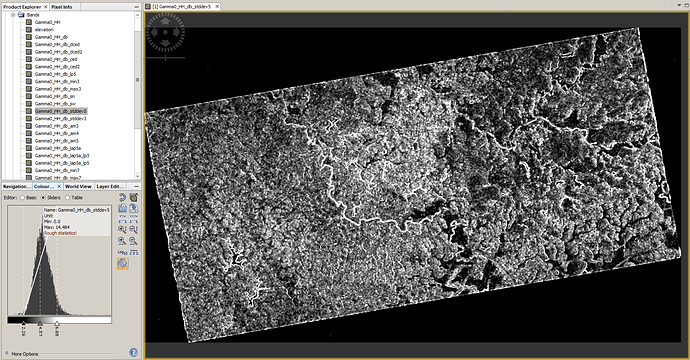Screen dimensions: 690x360
Task: Select Sliders editor radio button
Action: (43, 198)
